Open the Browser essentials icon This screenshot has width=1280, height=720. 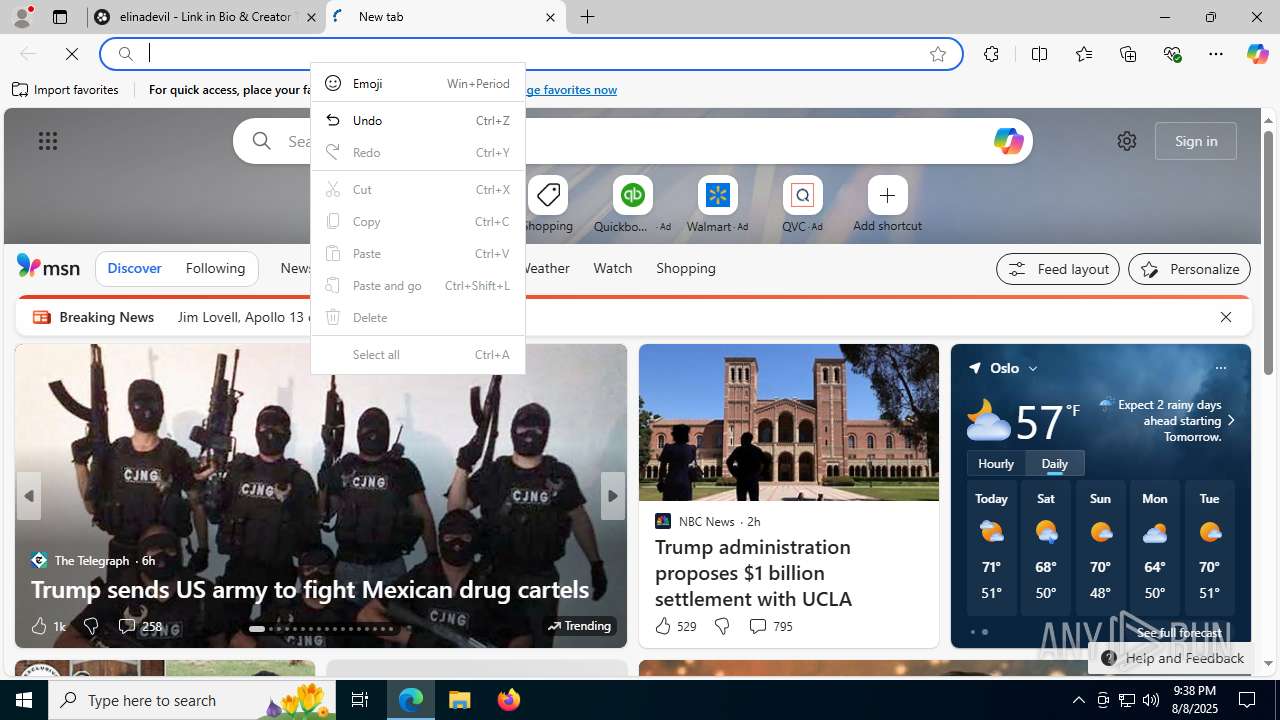pyautogui.click(x=1173, y=54)
